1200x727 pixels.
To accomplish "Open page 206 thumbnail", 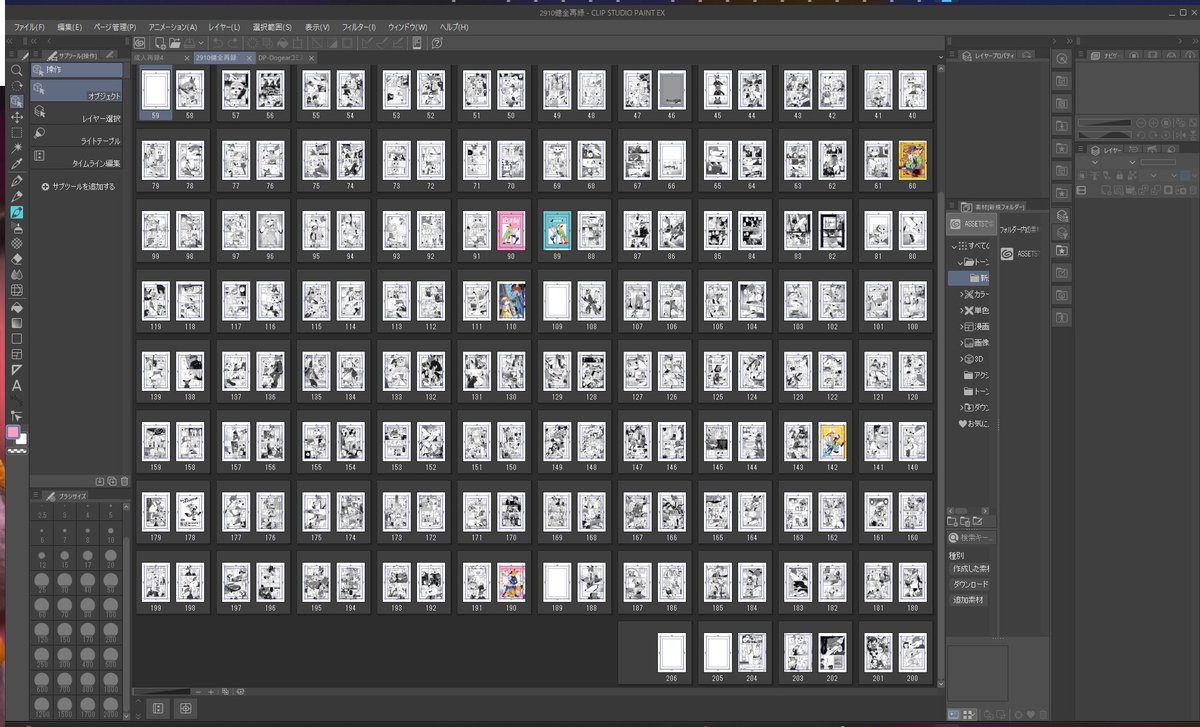I will click(x=671, y=653).
